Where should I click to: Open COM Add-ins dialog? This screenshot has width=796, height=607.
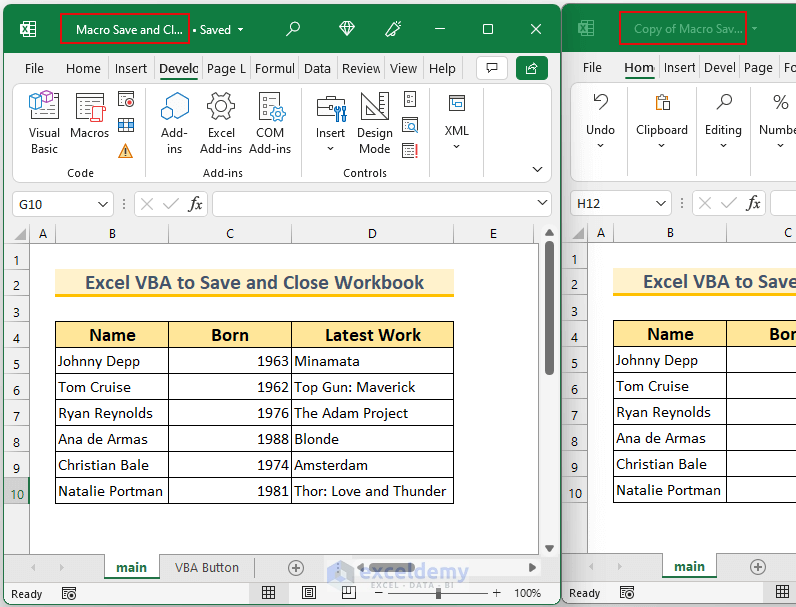(x=270, y=122)
